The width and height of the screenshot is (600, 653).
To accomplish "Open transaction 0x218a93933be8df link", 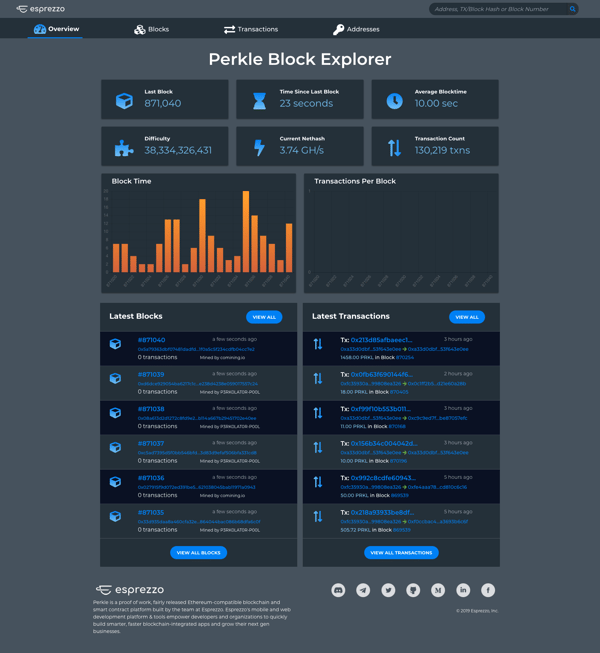I will [382, 512].
